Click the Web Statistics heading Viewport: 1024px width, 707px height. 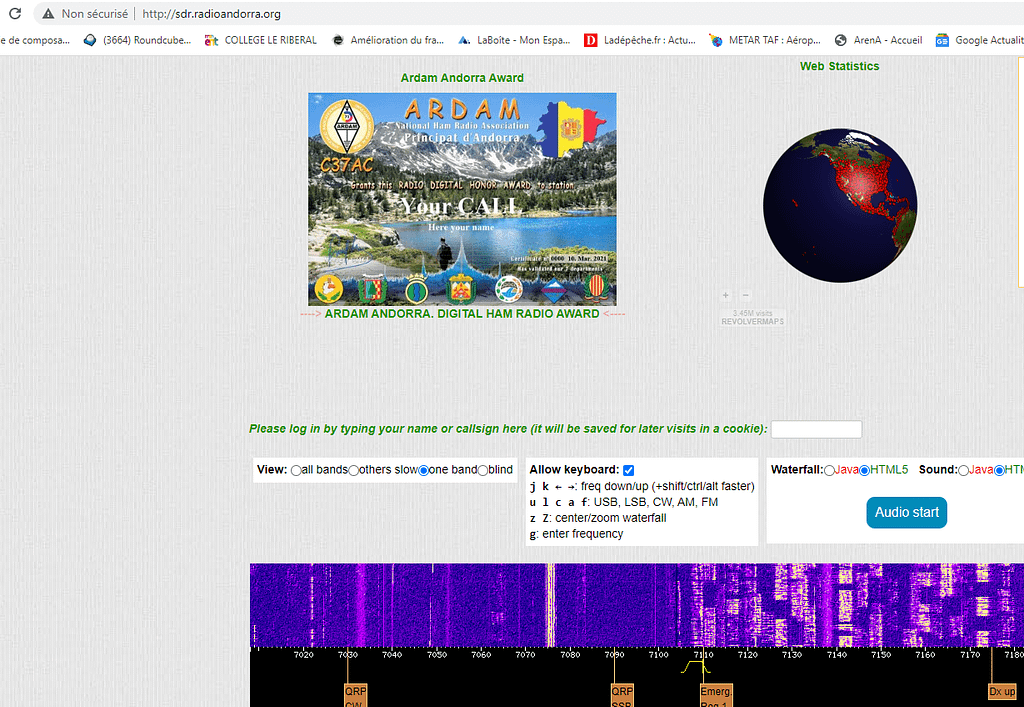pos(839,66)
